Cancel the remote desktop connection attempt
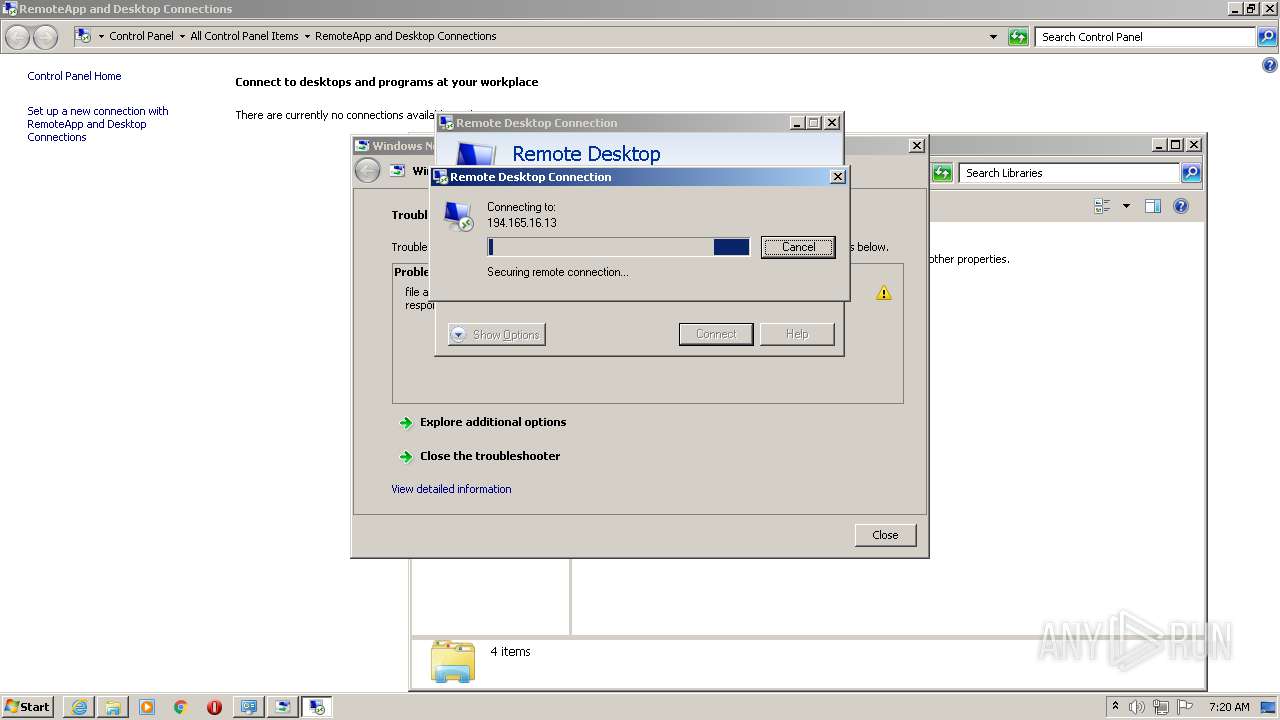This screenshot has width=1280, height=720. 797,247
